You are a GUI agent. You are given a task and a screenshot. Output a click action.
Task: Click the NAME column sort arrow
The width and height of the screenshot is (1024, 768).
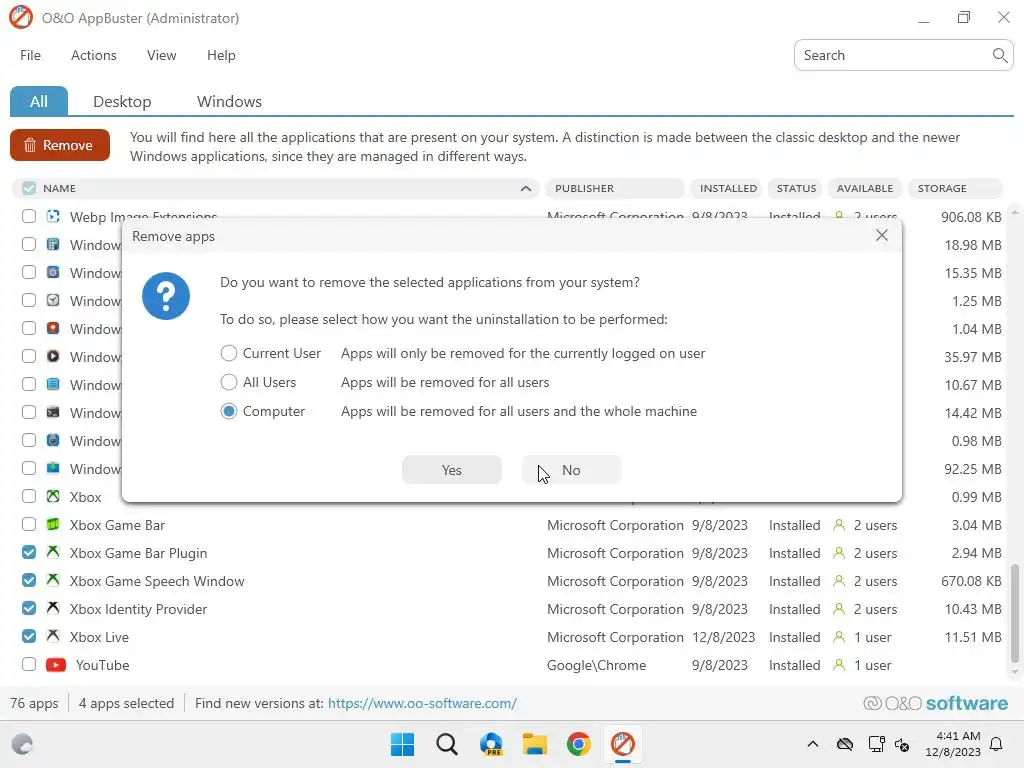point(526,188)
